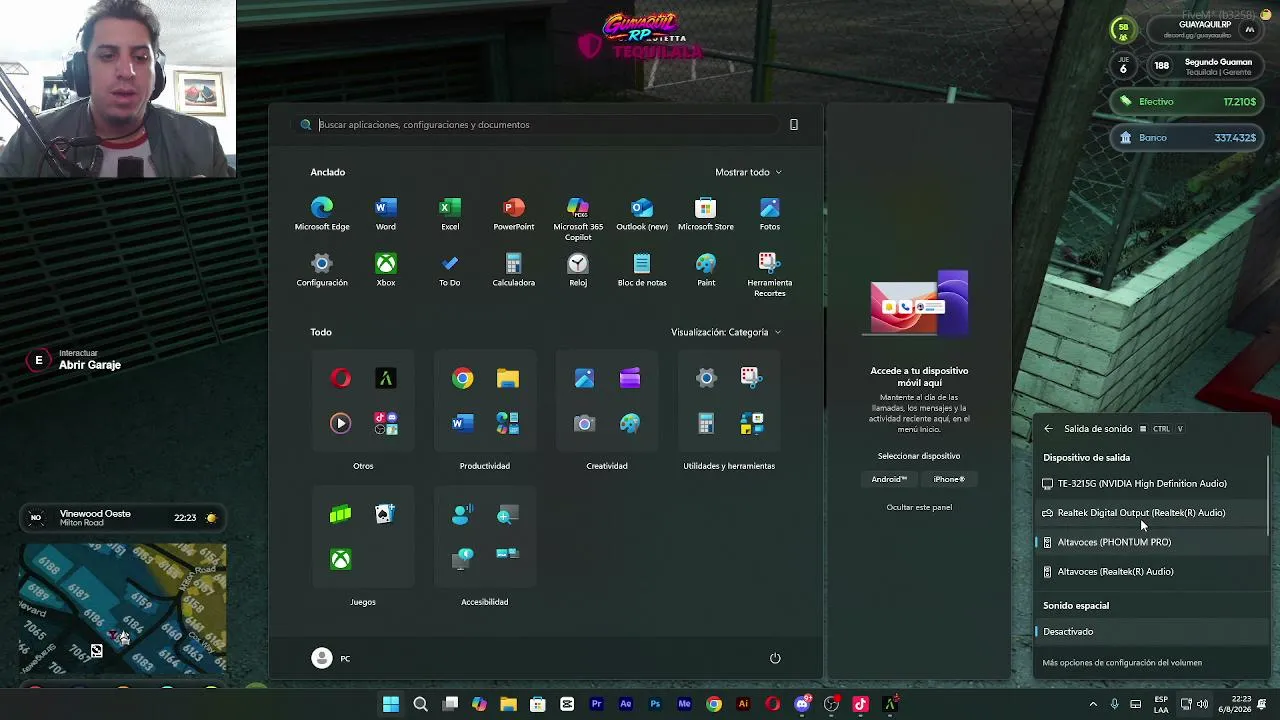
Task: Open ESP LAA input language indicator
Action: (1161, 704)
